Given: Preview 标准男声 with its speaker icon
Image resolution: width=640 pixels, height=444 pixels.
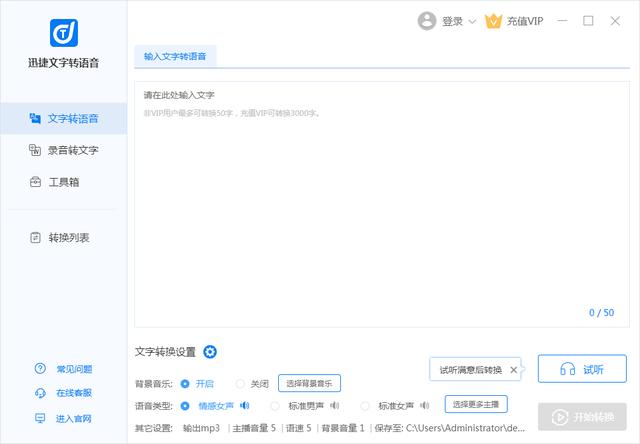Looking at the screenshot, I should click(335, 406).
